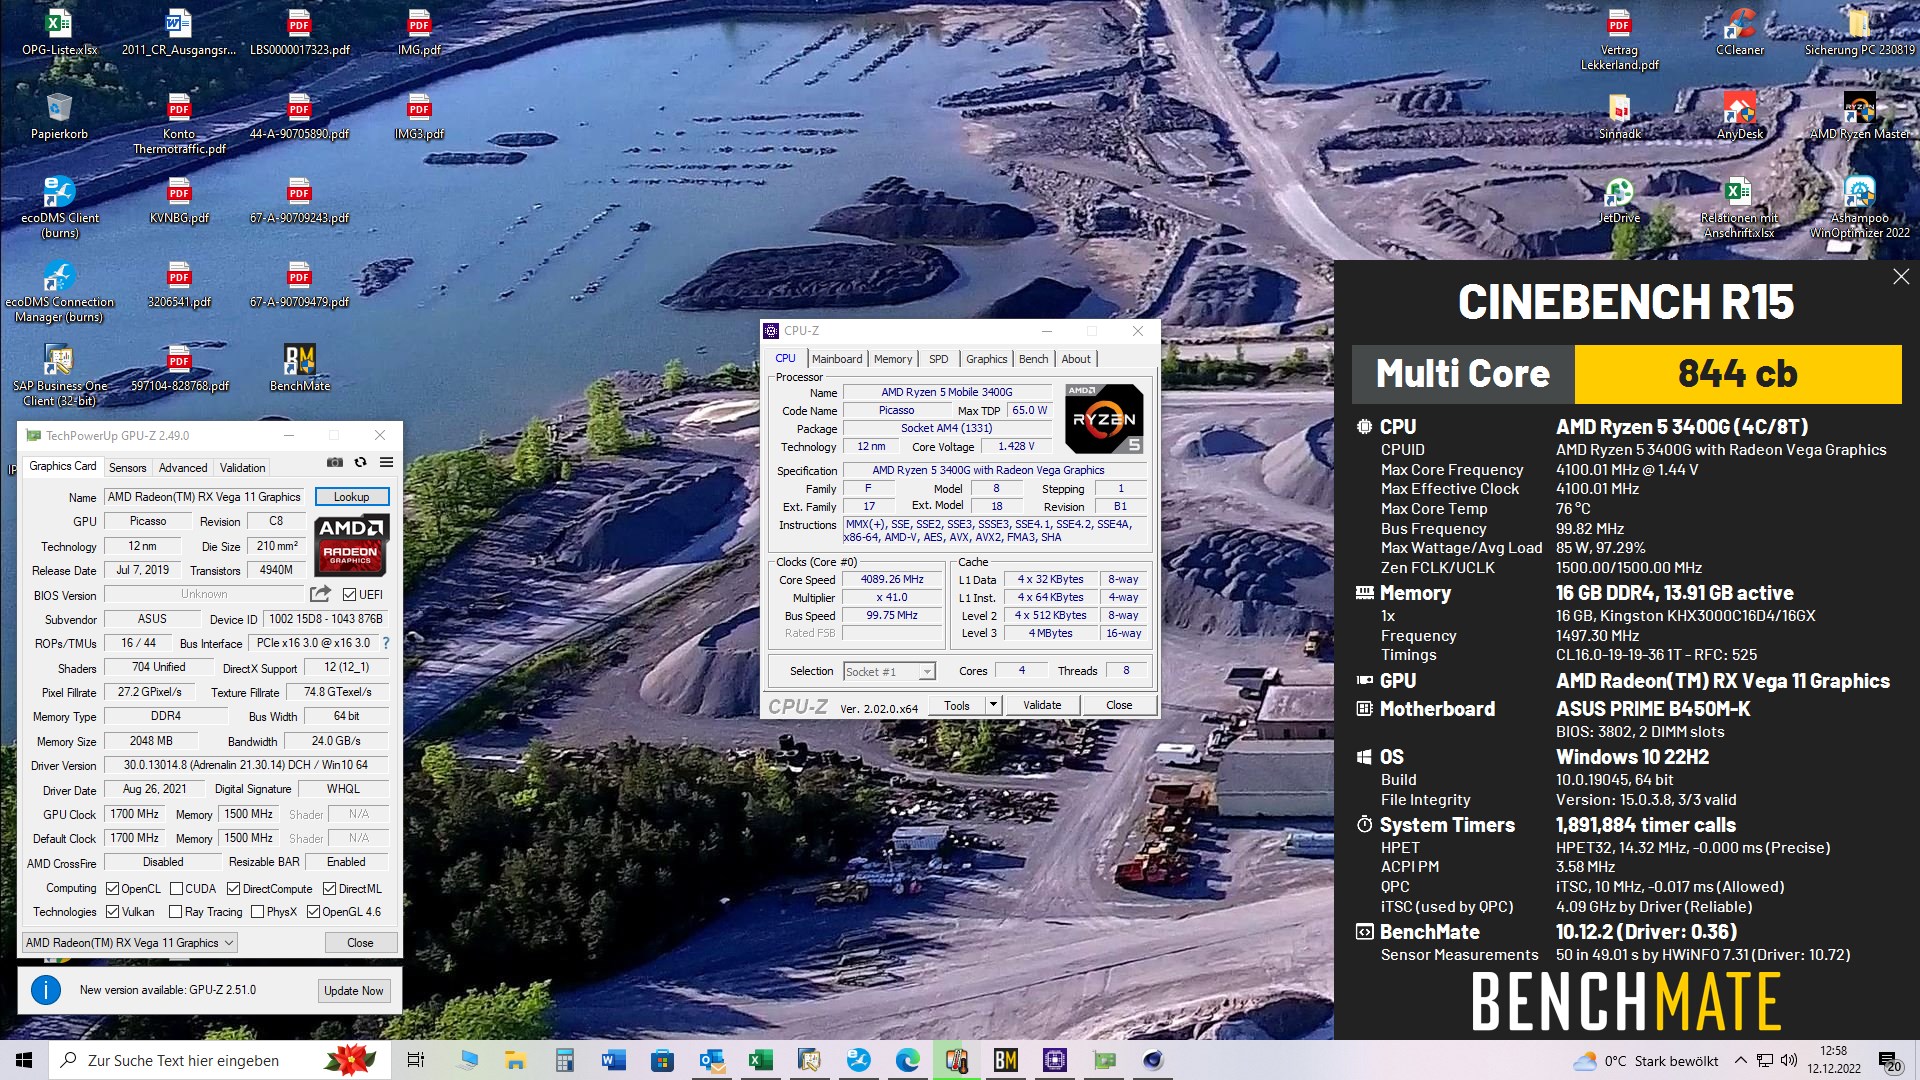The image size is (1920, 1080).
Task: Toggle OpenCL checkbox
Action: [x=113, y=888]
